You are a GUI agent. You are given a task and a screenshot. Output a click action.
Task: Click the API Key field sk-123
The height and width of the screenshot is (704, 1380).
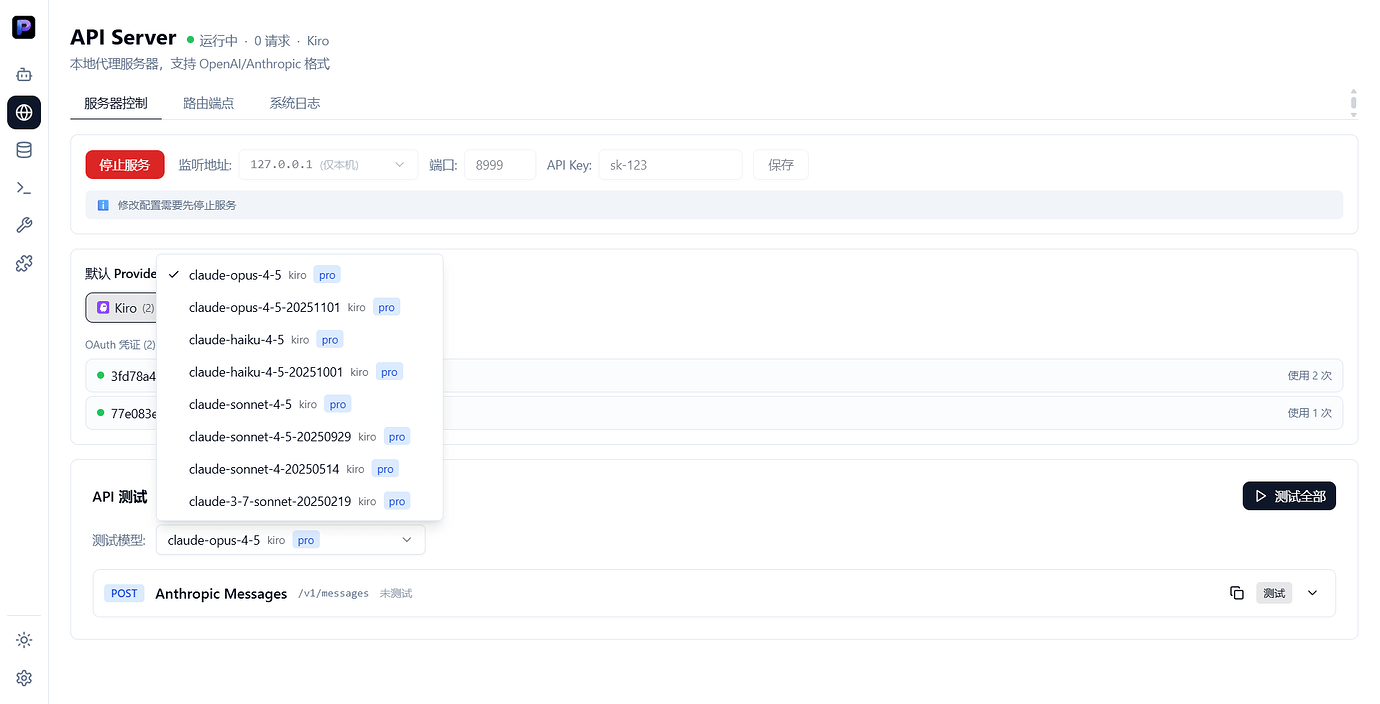pyautogui.click(x=670, y=165)
